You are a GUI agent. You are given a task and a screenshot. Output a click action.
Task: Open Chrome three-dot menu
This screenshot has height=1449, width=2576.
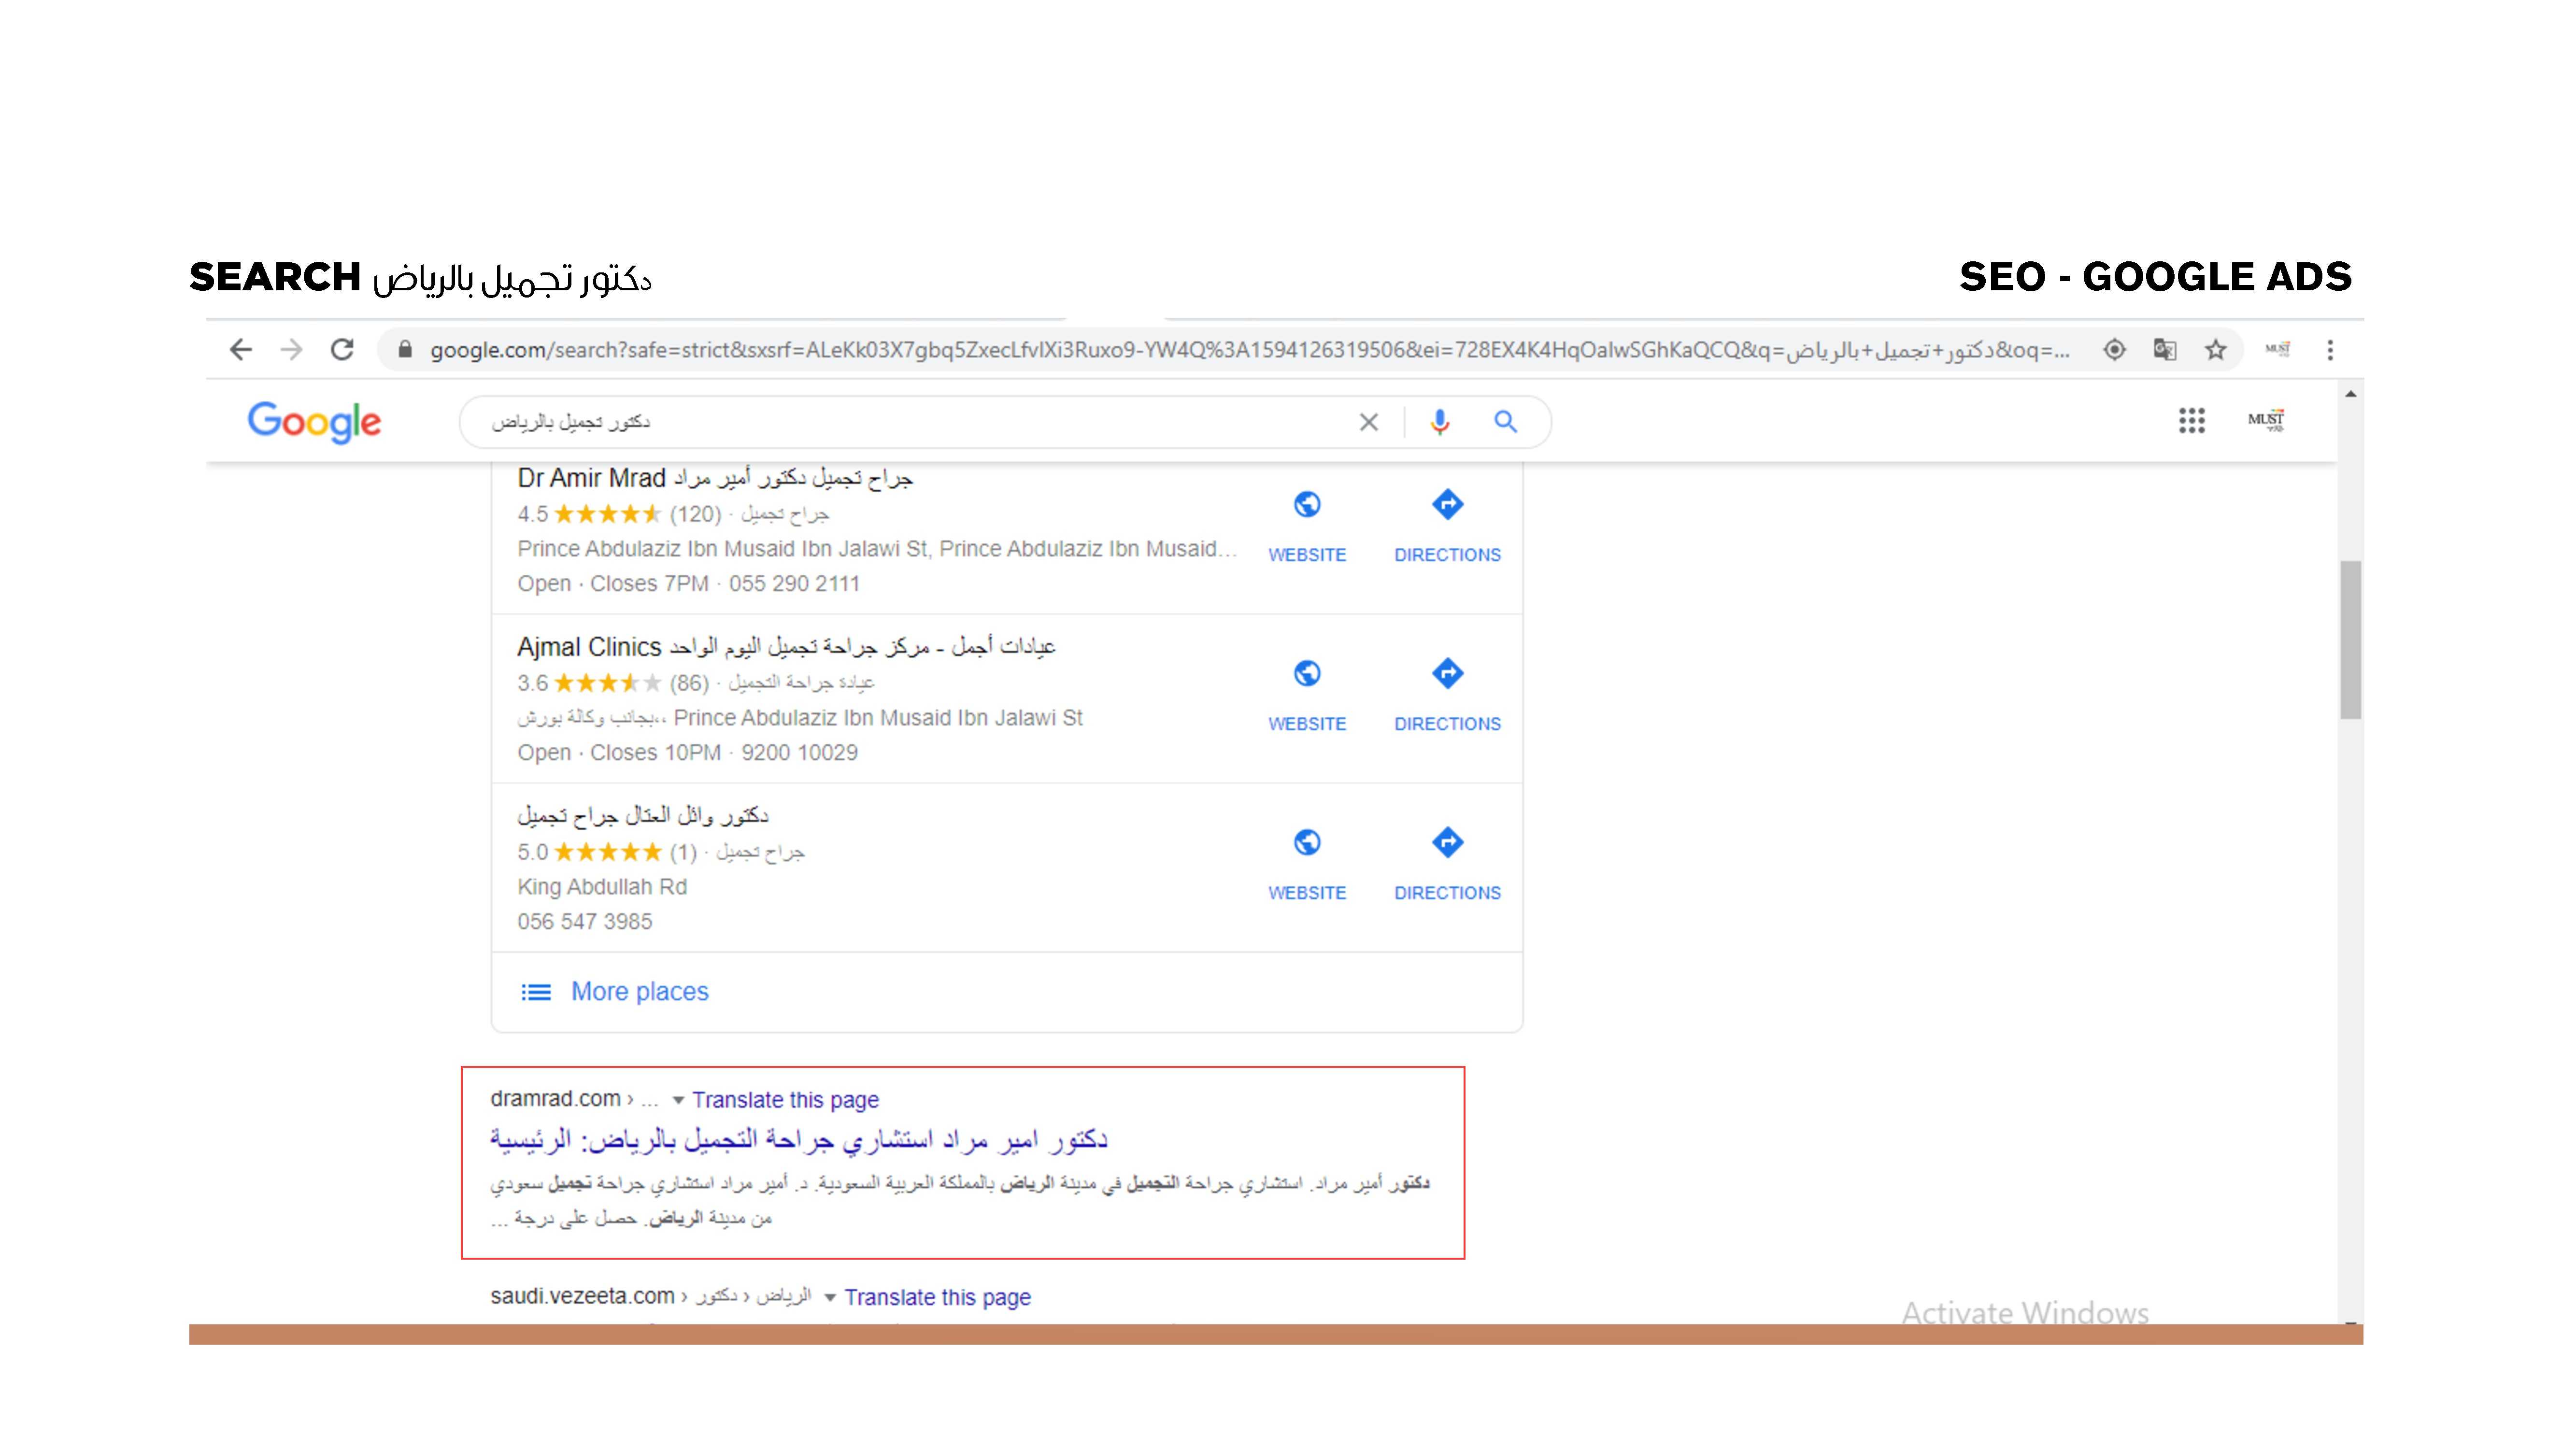(x=2330, y=350)
